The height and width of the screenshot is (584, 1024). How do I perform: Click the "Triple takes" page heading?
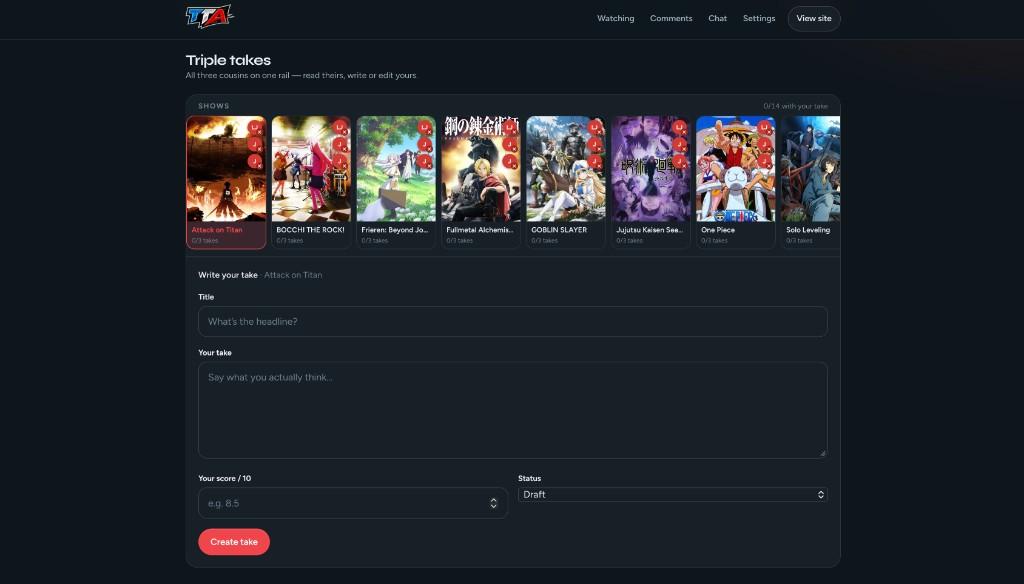coord(228,60)
